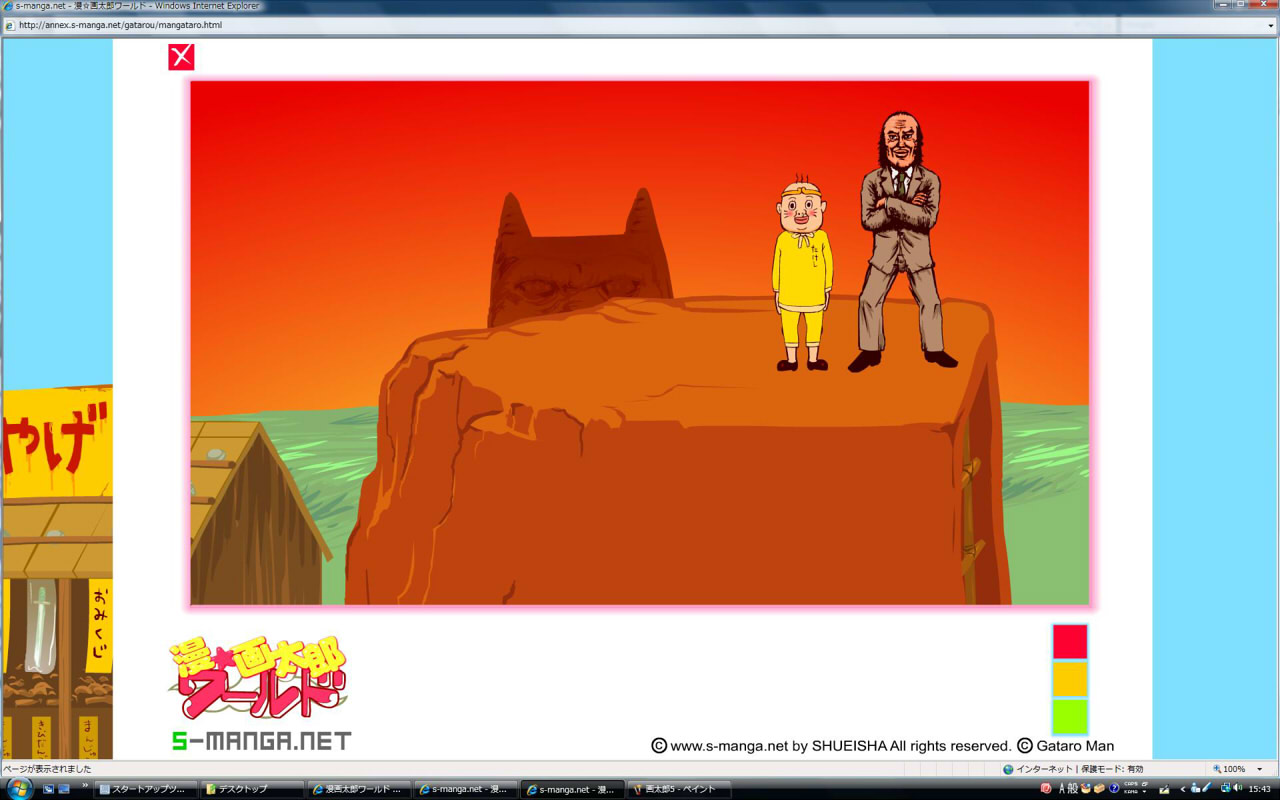1280x800 pixels.
Task: Click the system clock showing 15:43
Action: pyautogui.click(x=1259, y=789)
